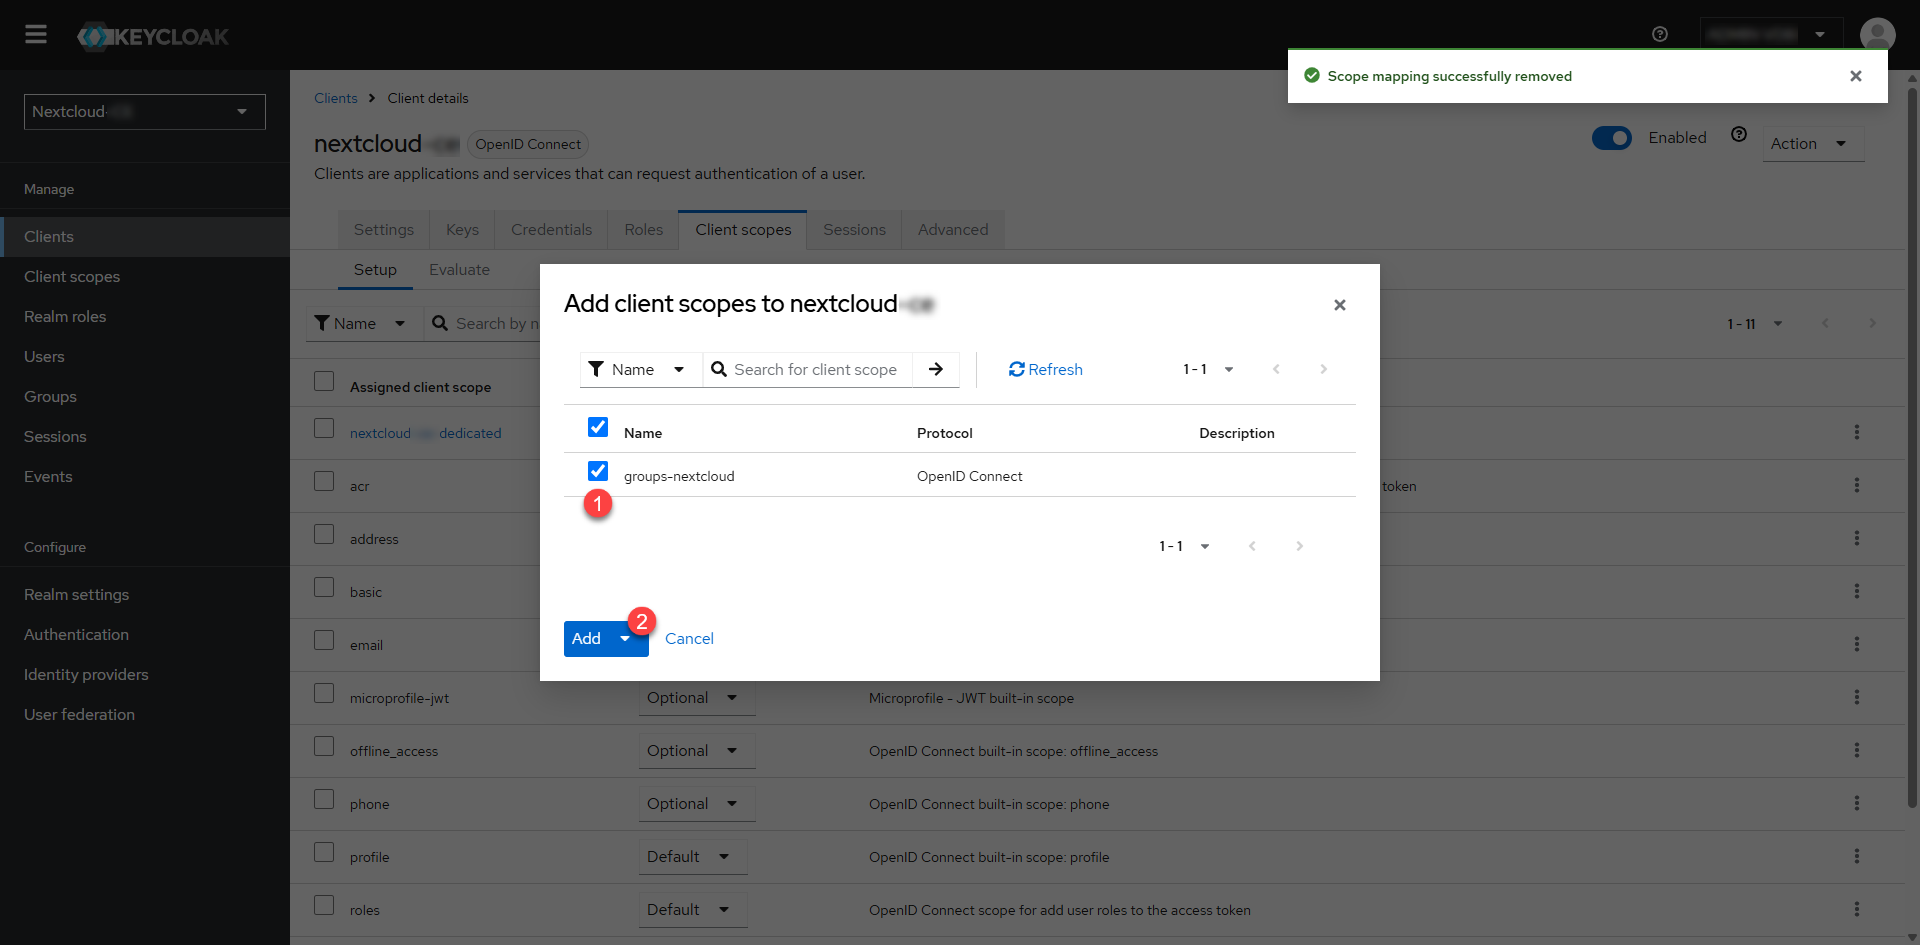1920x945 pixels.
Task: Open the dedicated nextcloud scope link
Action: 426,433
